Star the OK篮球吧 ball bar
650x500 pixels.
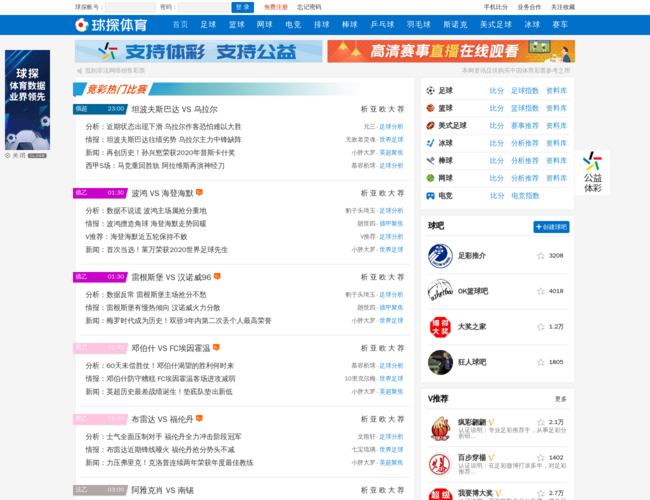coord(541,291)
